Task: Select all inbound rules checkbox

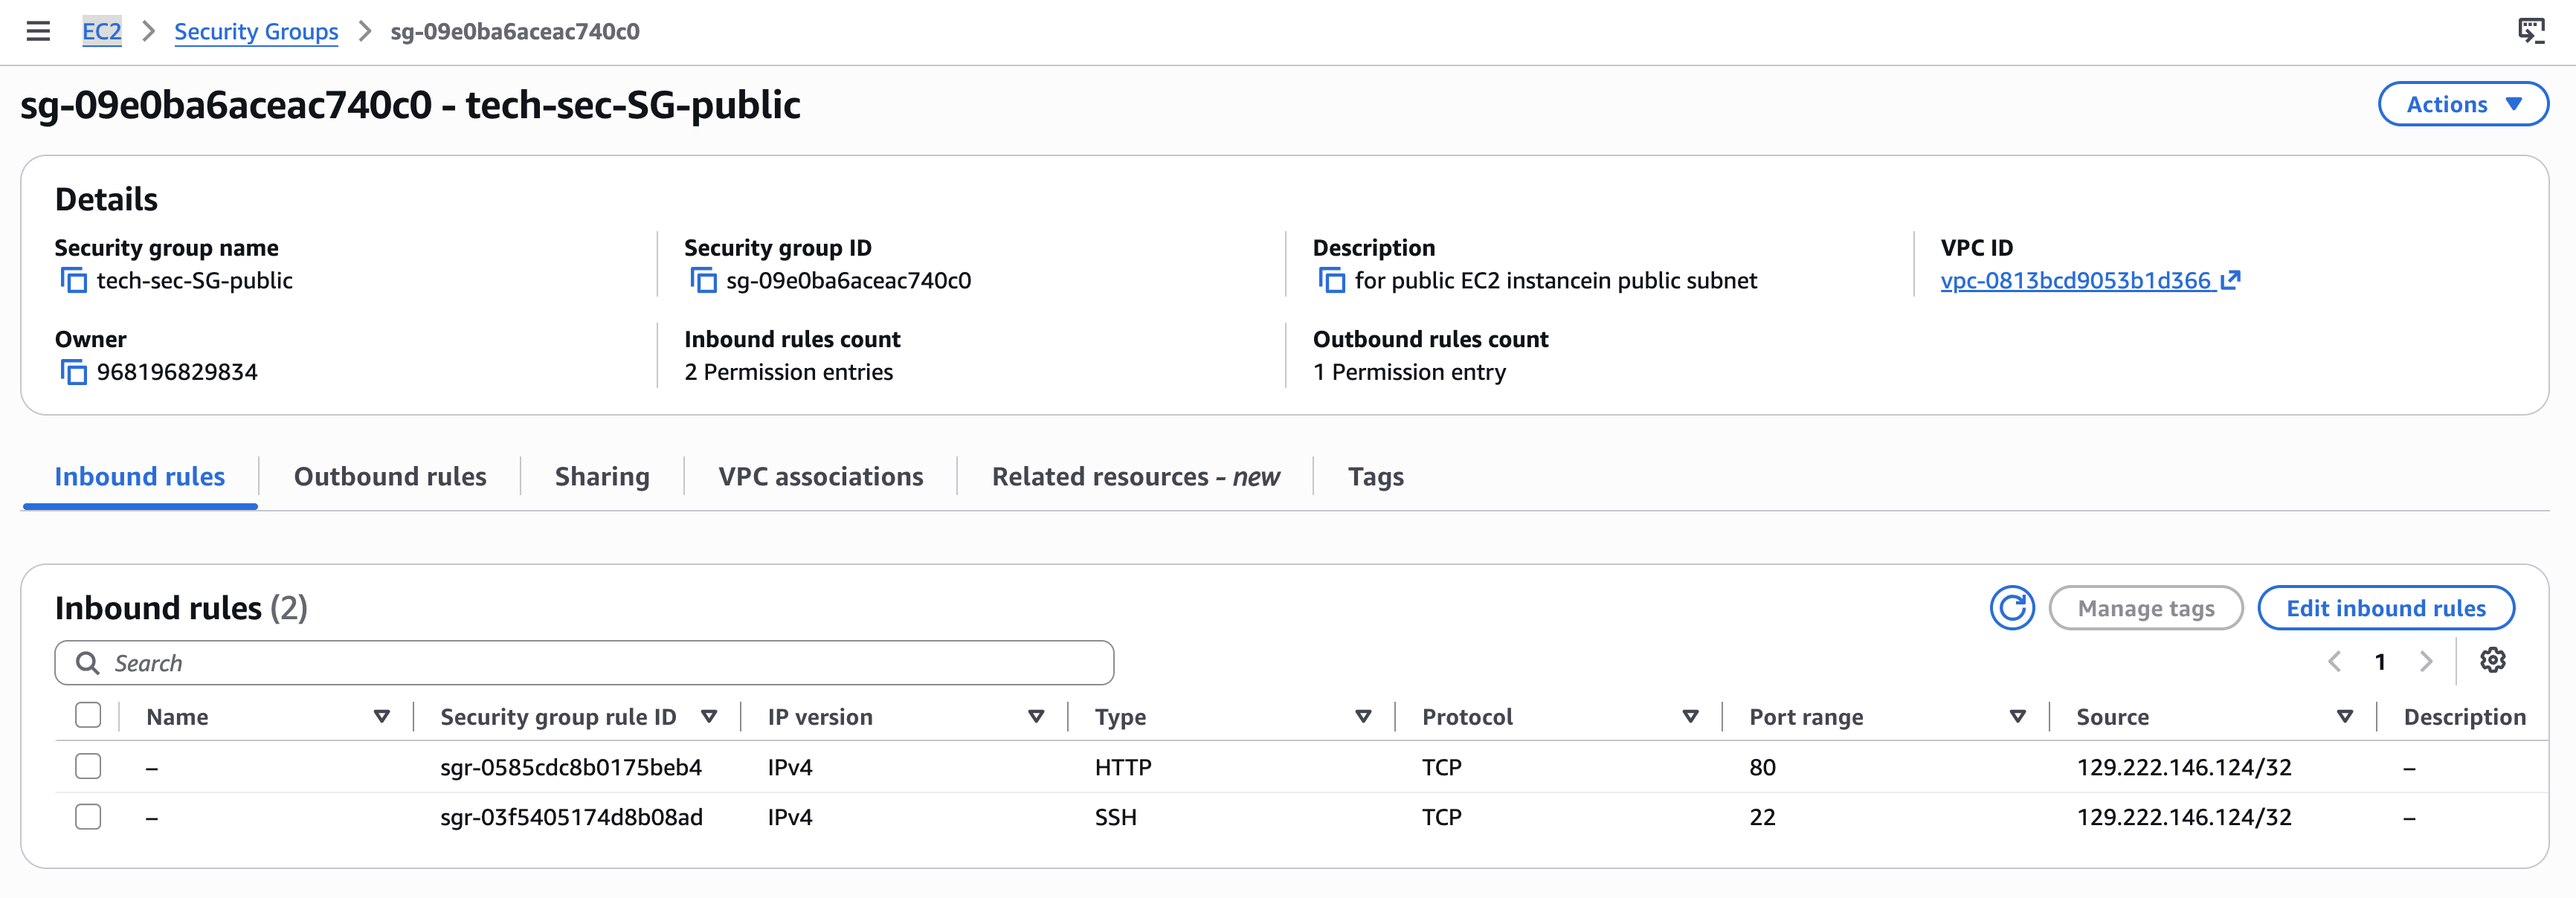Action: pyautogui.click(x=88, y=715)
